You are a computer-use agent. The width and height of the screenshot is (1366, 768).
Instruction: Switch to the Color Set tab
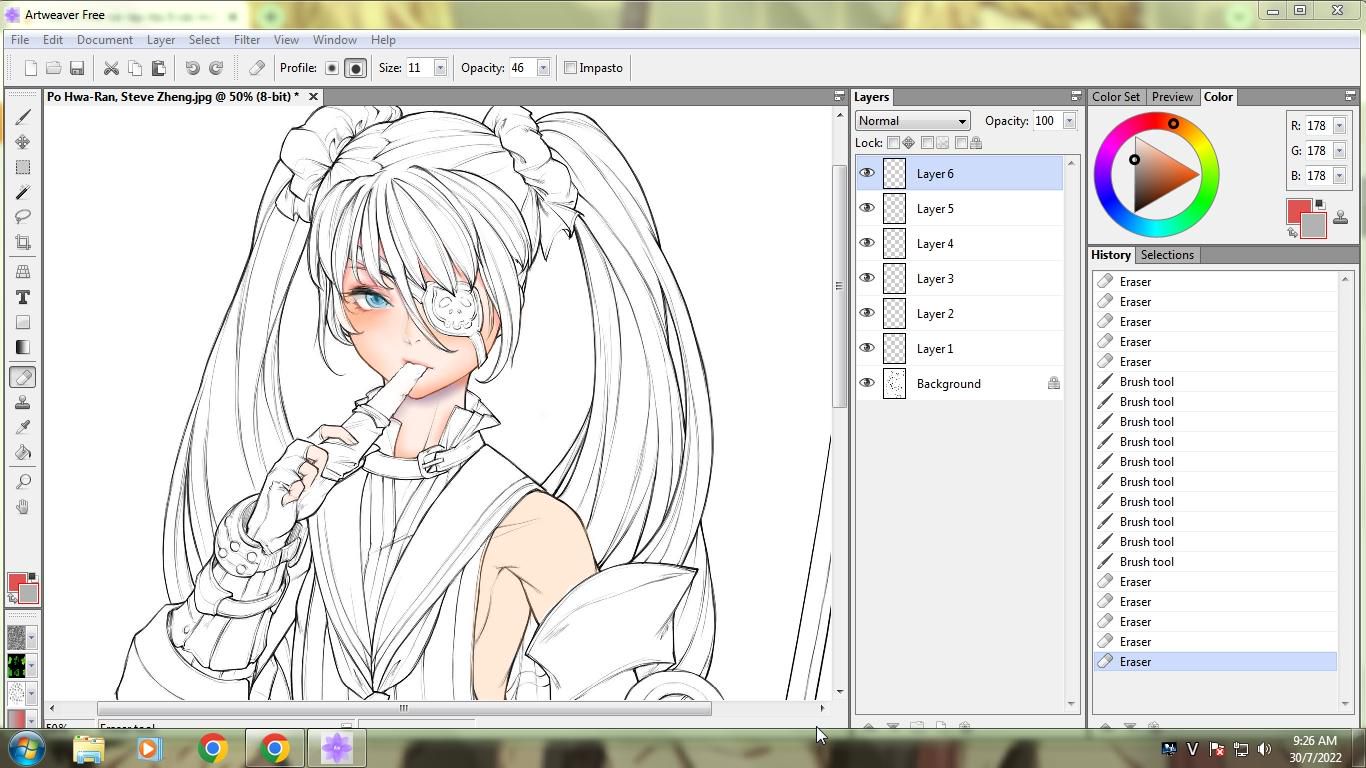(x=1116, y=97)
